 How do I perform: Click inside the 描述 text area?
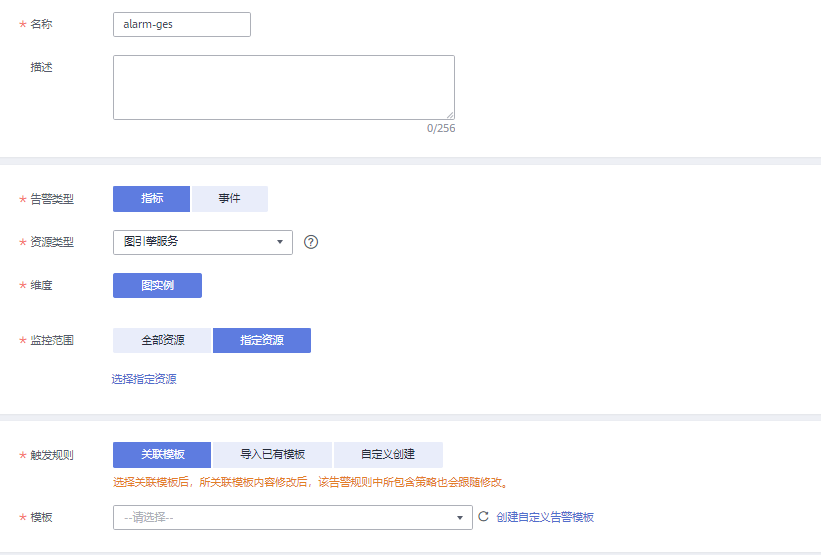click(284, 87)
